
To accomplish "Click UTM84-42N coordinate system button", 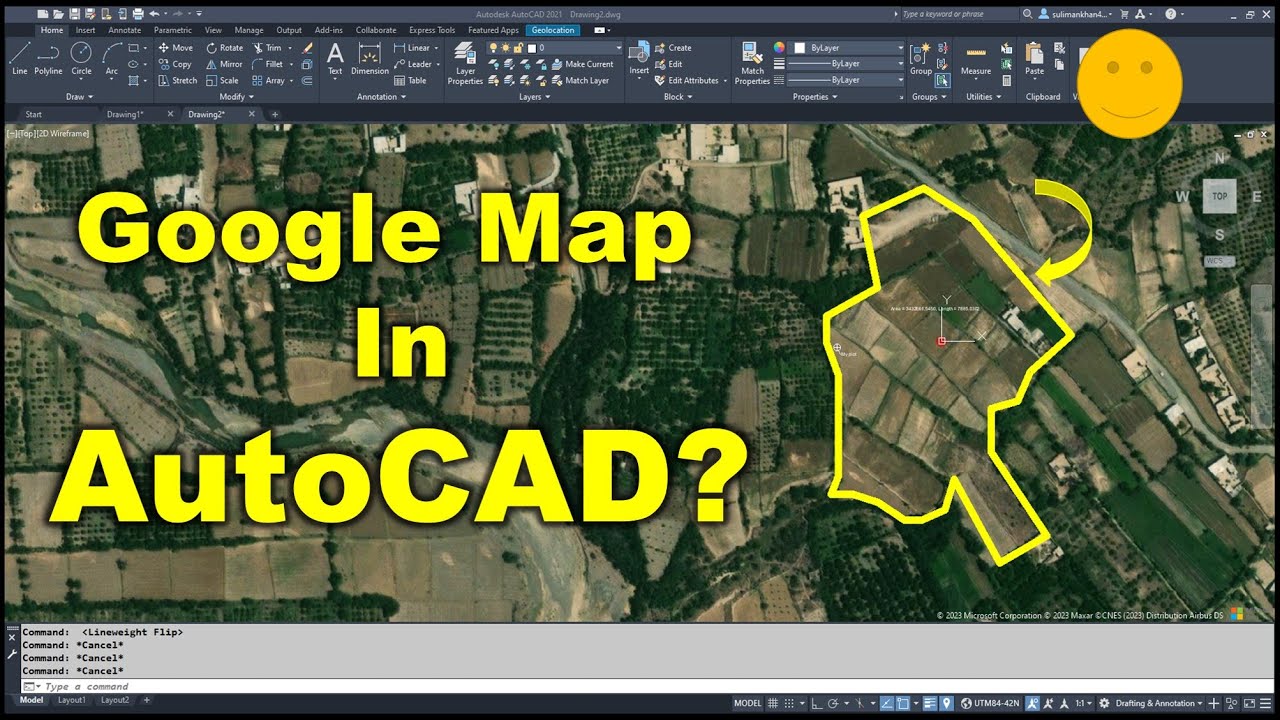I will pyautogui.click(x=990, y=703).
